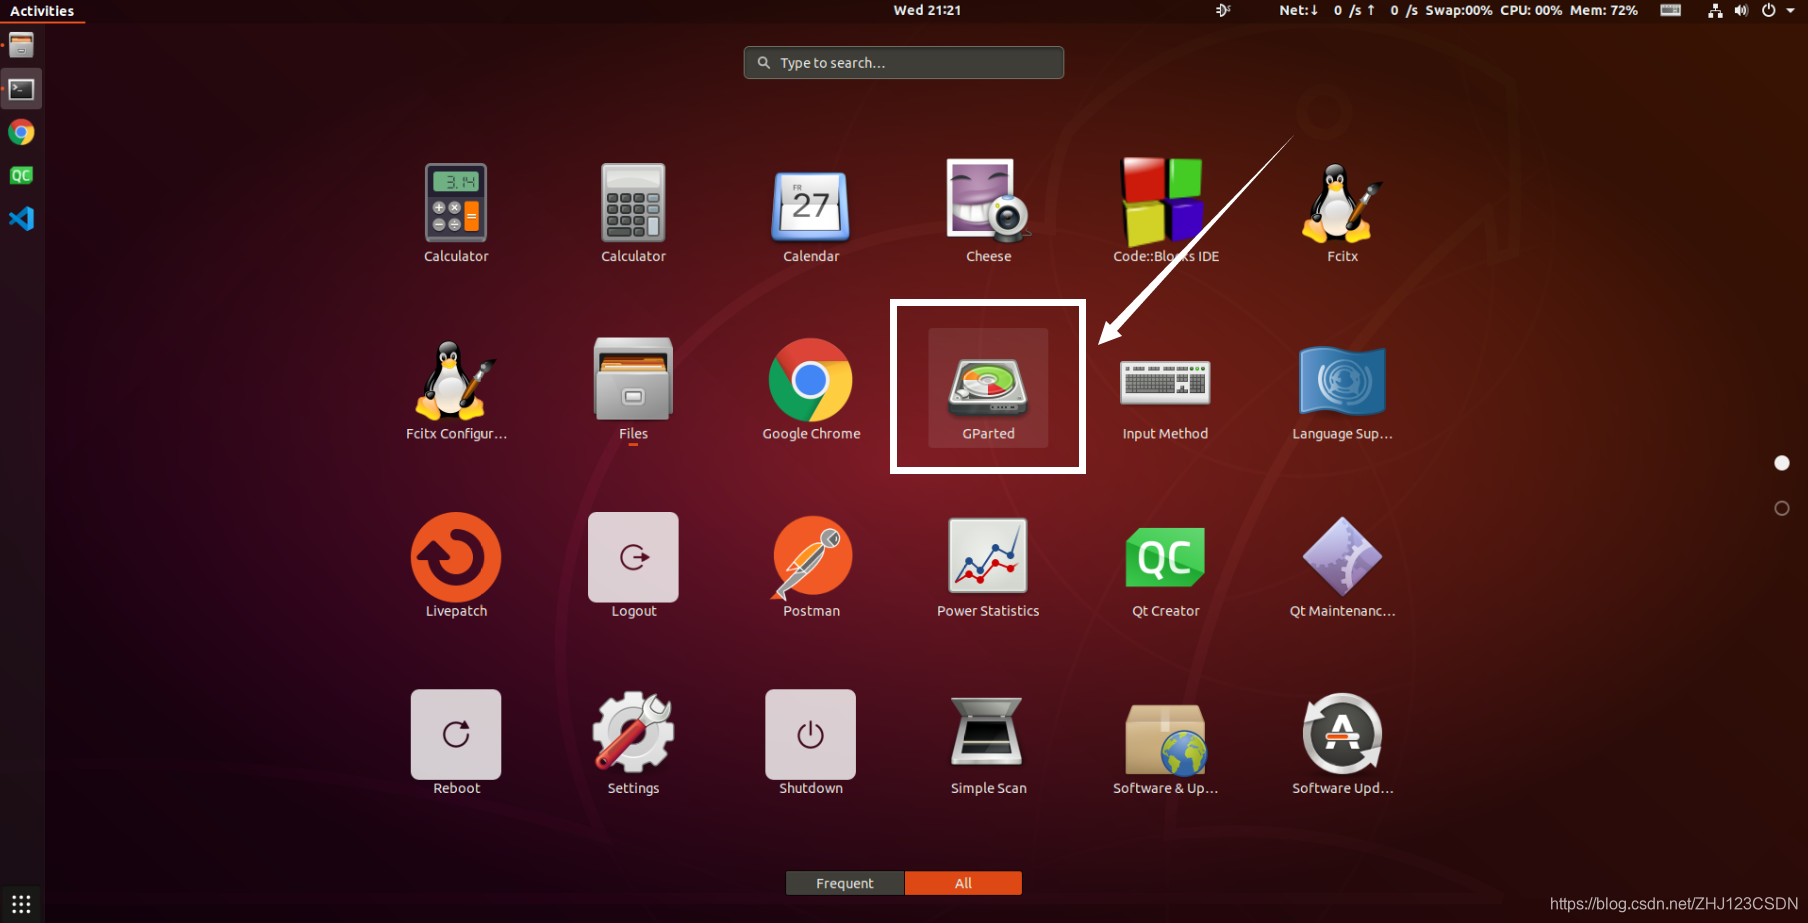Select the All apps tab

click(963, 883)
